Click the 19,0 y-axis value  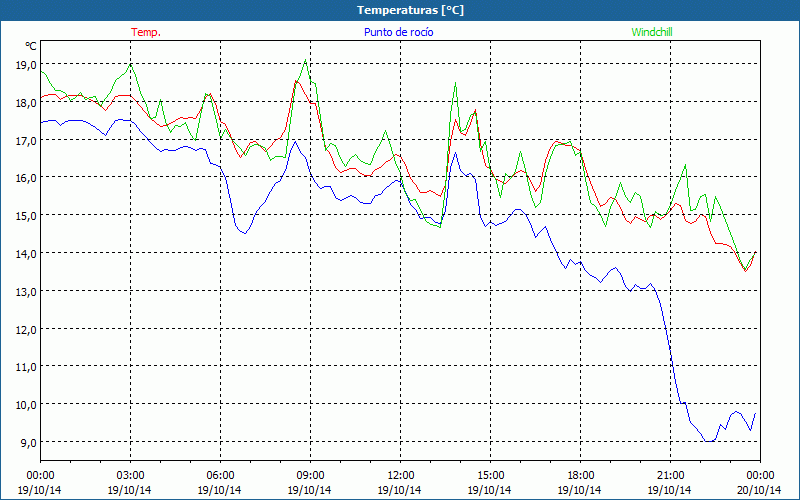point(27,65)
